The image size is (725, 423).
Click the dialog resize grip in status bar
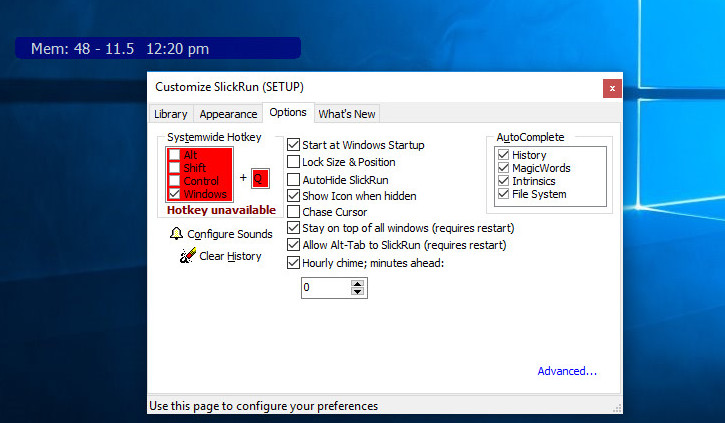pyautogui.click(x=617, y=408)
